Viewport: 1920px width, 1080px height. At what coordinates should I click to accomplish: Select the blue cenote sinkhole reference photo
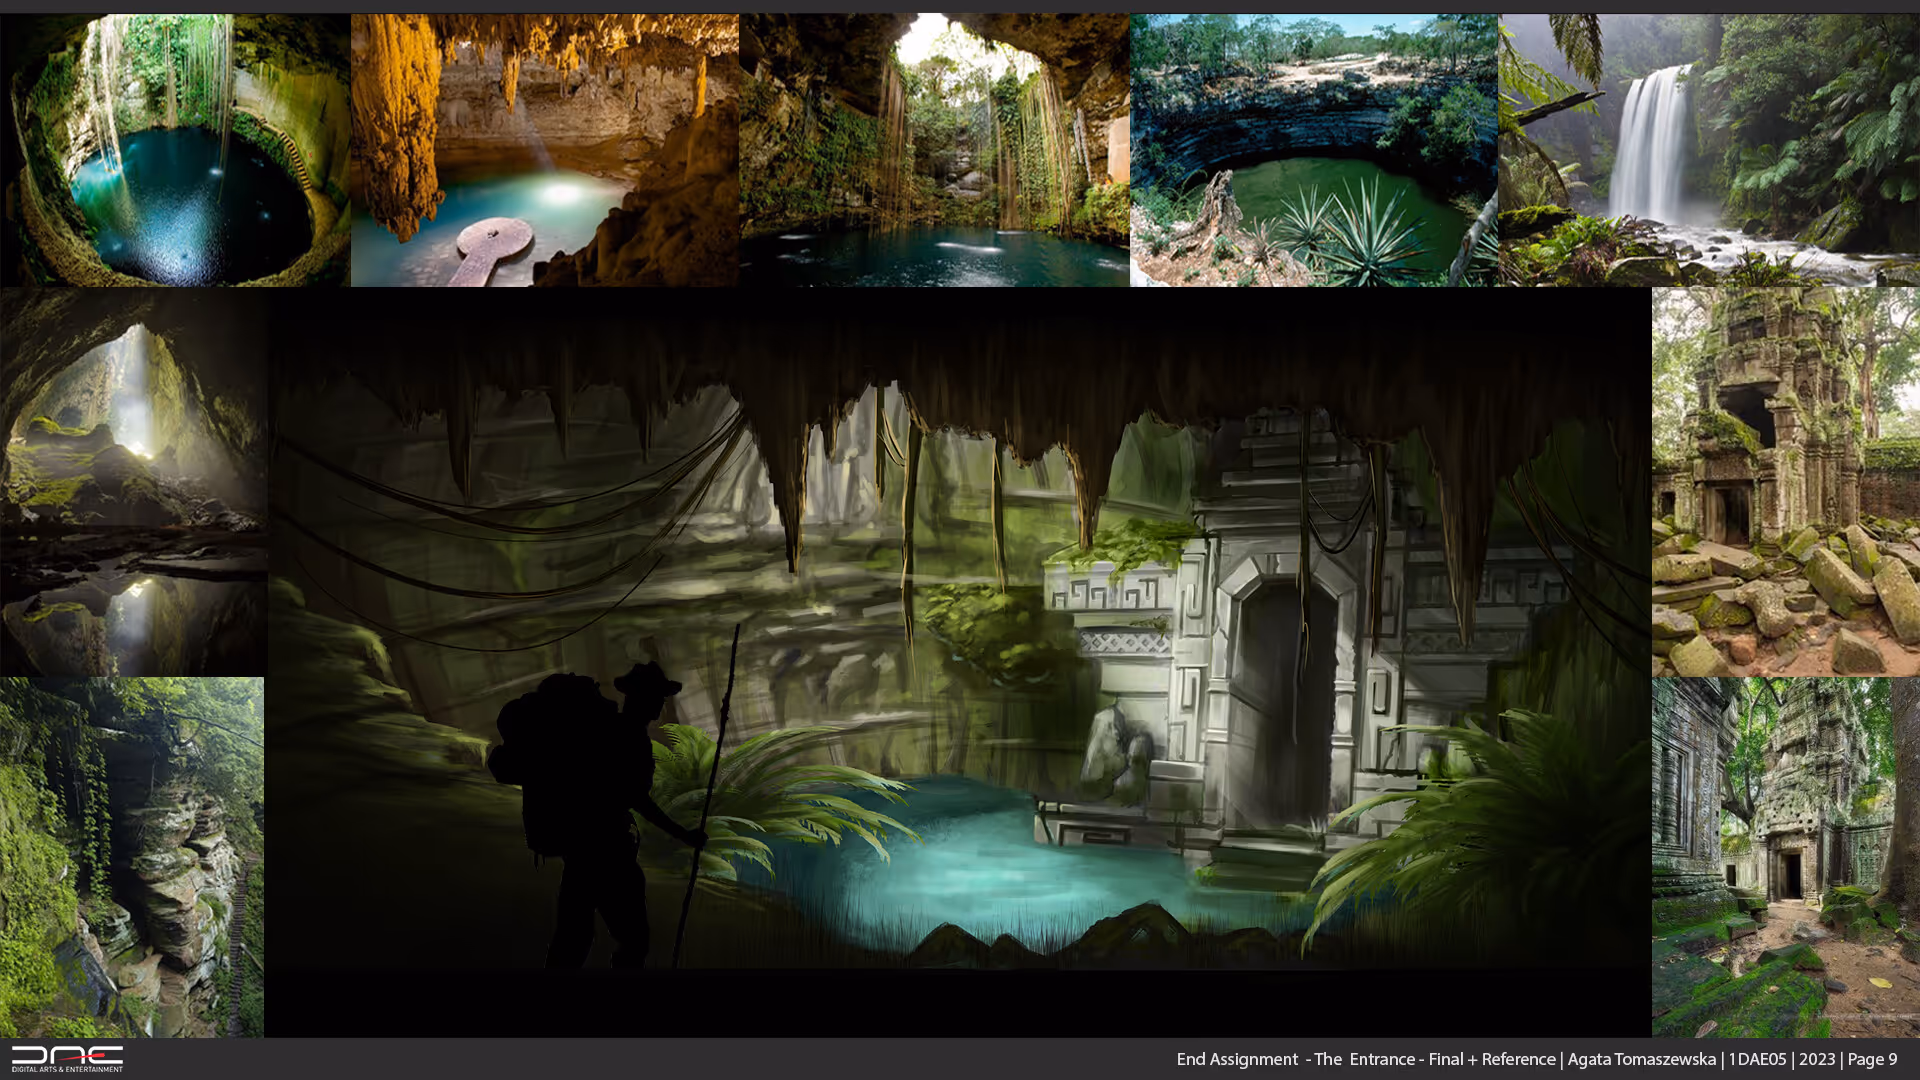pyautogui.click(x=175, y=150)
